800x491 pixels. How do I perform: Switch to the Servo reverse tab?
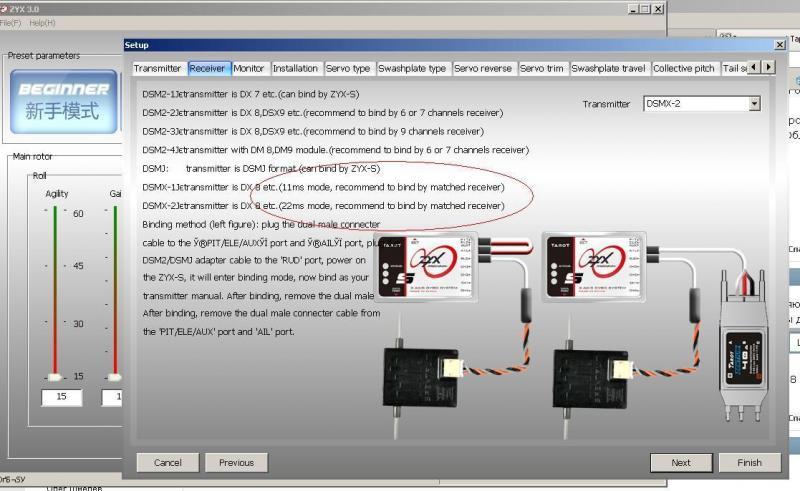[482, 68]
